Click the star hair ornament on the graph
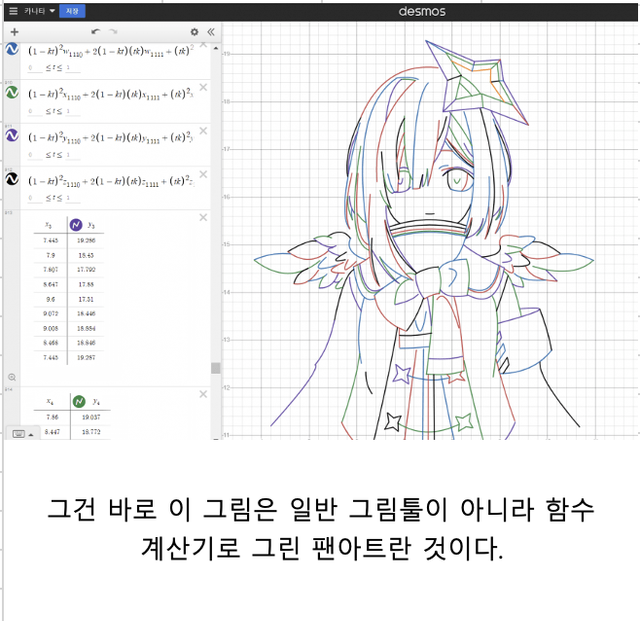This screenshot has width=640, height=621. click(x=476, y=82)
